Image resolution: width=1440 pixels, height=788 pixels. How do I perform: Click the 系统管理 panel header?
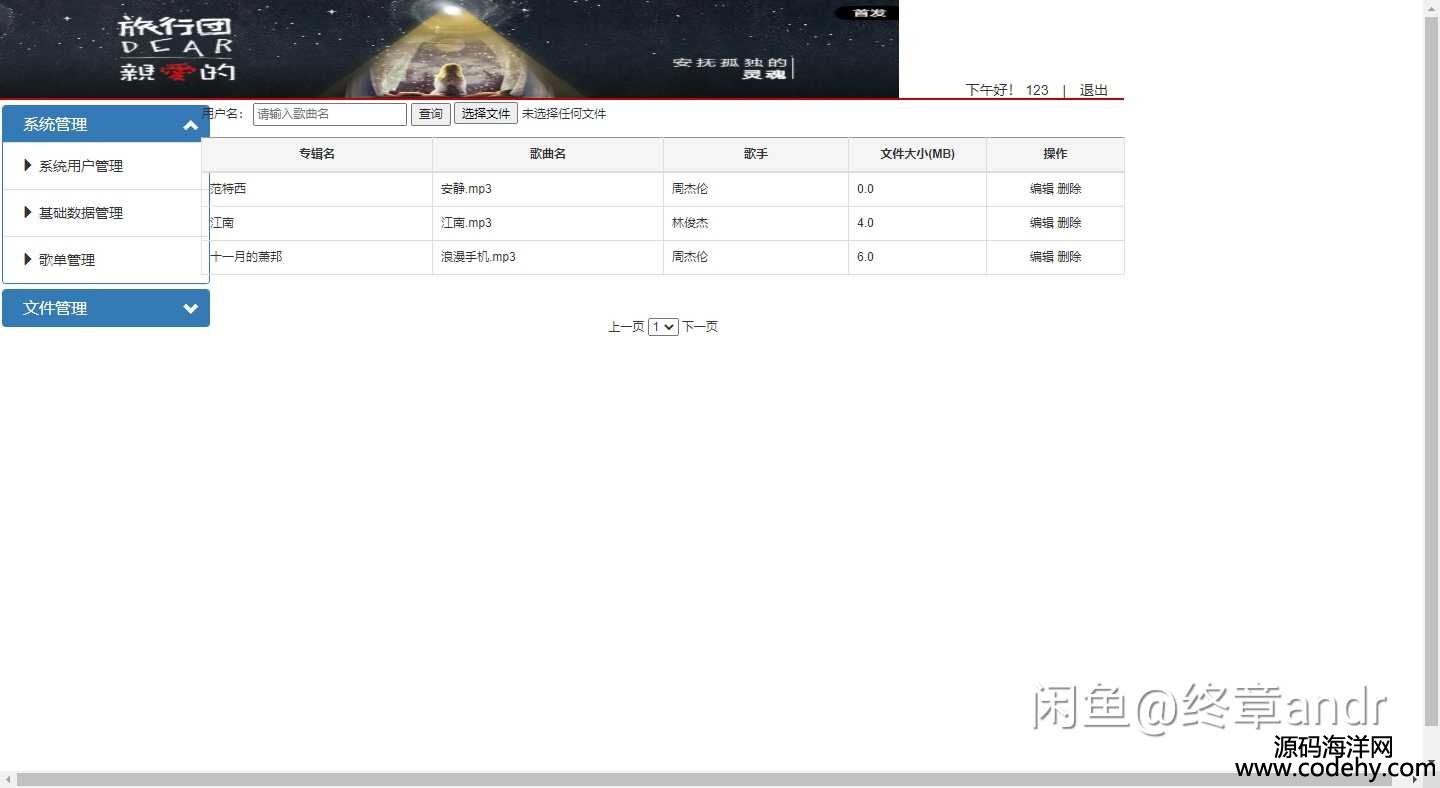[x=106, y=124]
